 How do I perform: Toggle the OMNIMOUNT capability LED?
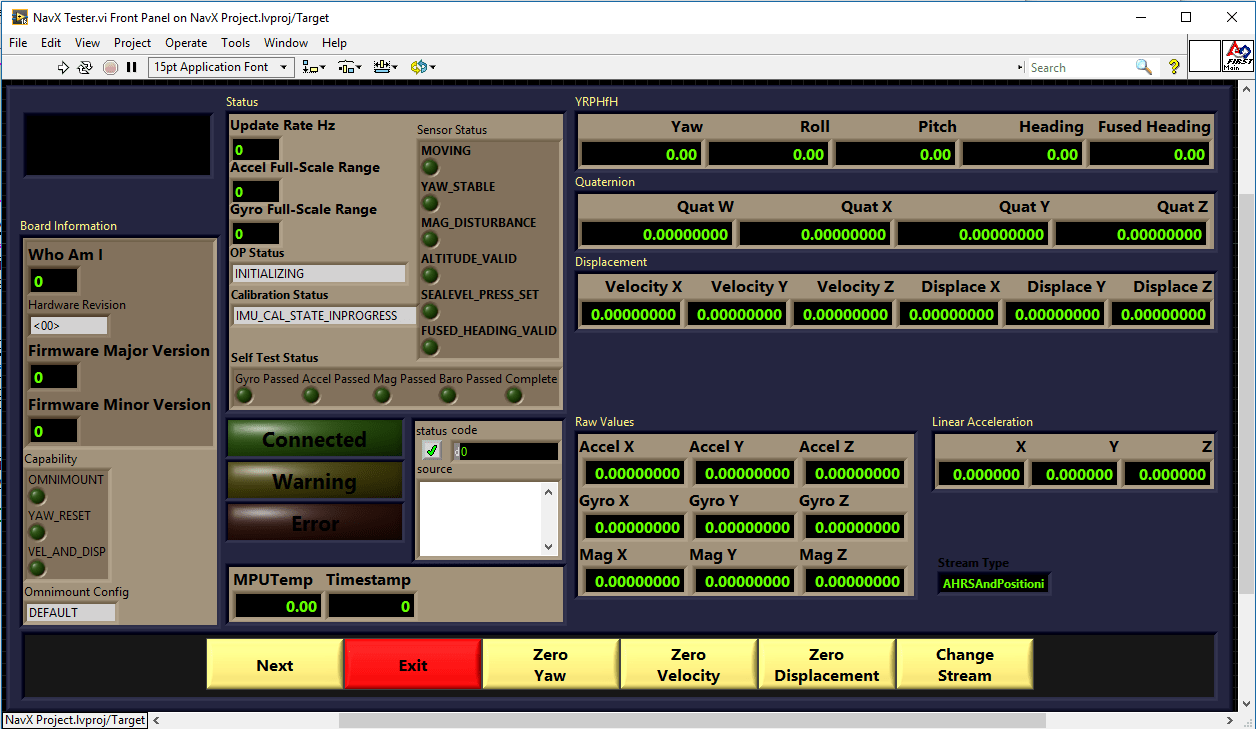click(36, 496)
